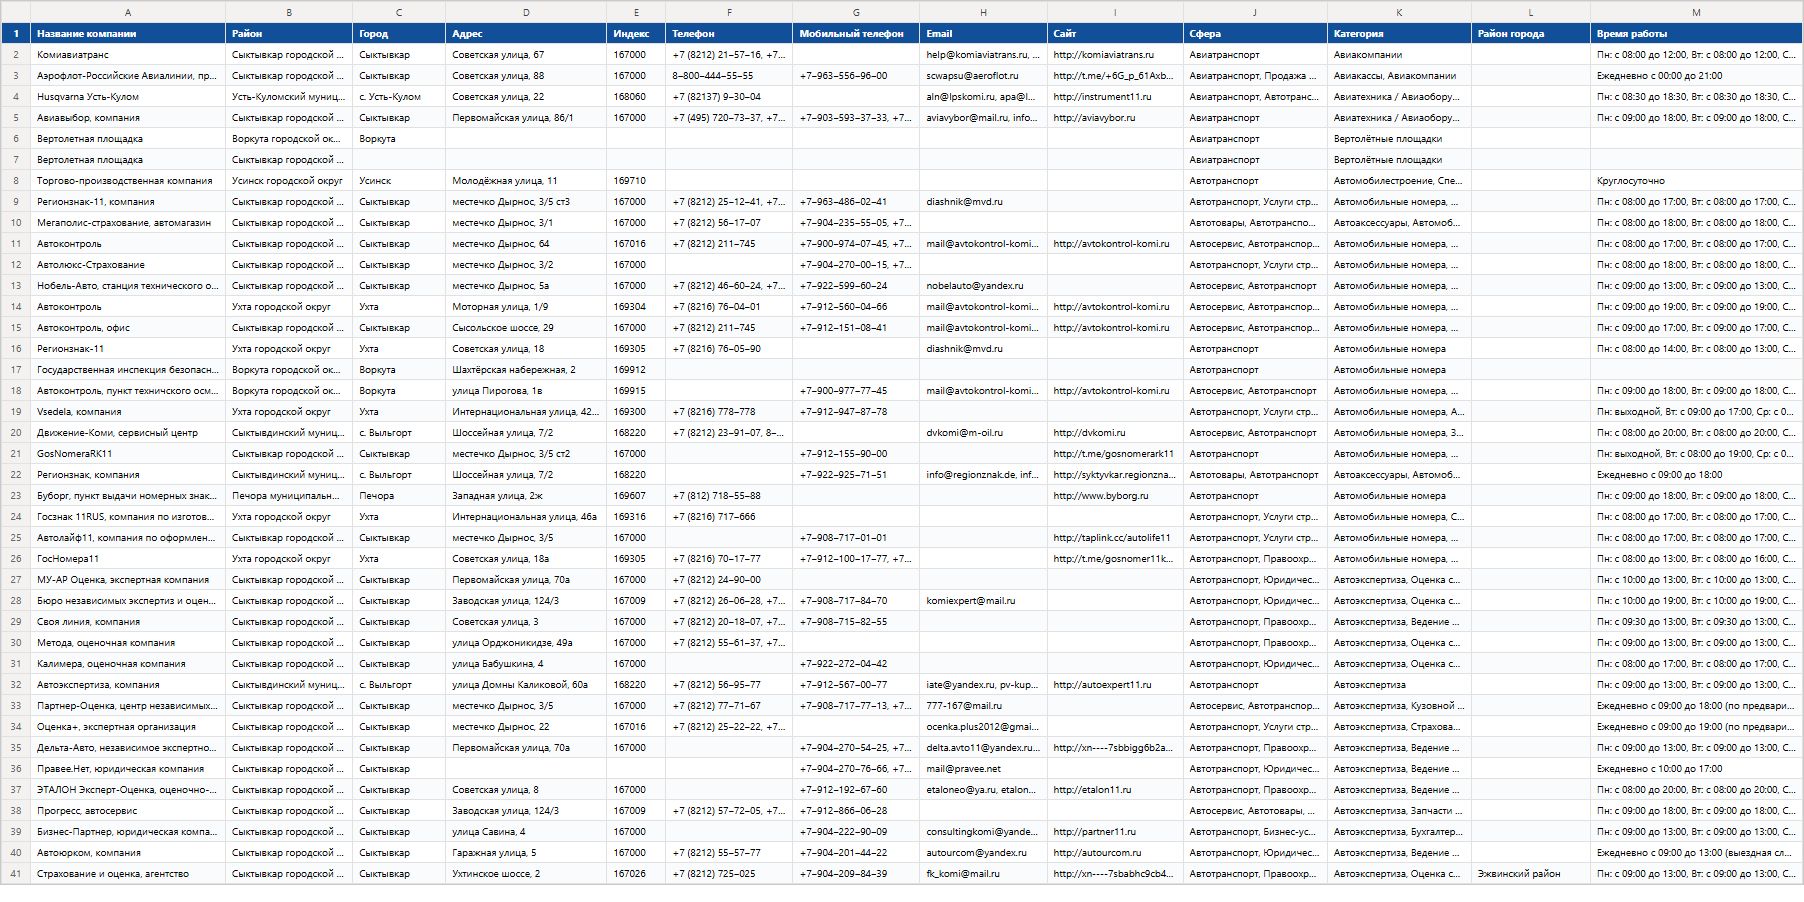The width and height of the screenshot is (1804, 902).
Task: Select 'Движение-Коми, сервисный центр' cell
Action: pyautogui.click(x=128, y=433)
